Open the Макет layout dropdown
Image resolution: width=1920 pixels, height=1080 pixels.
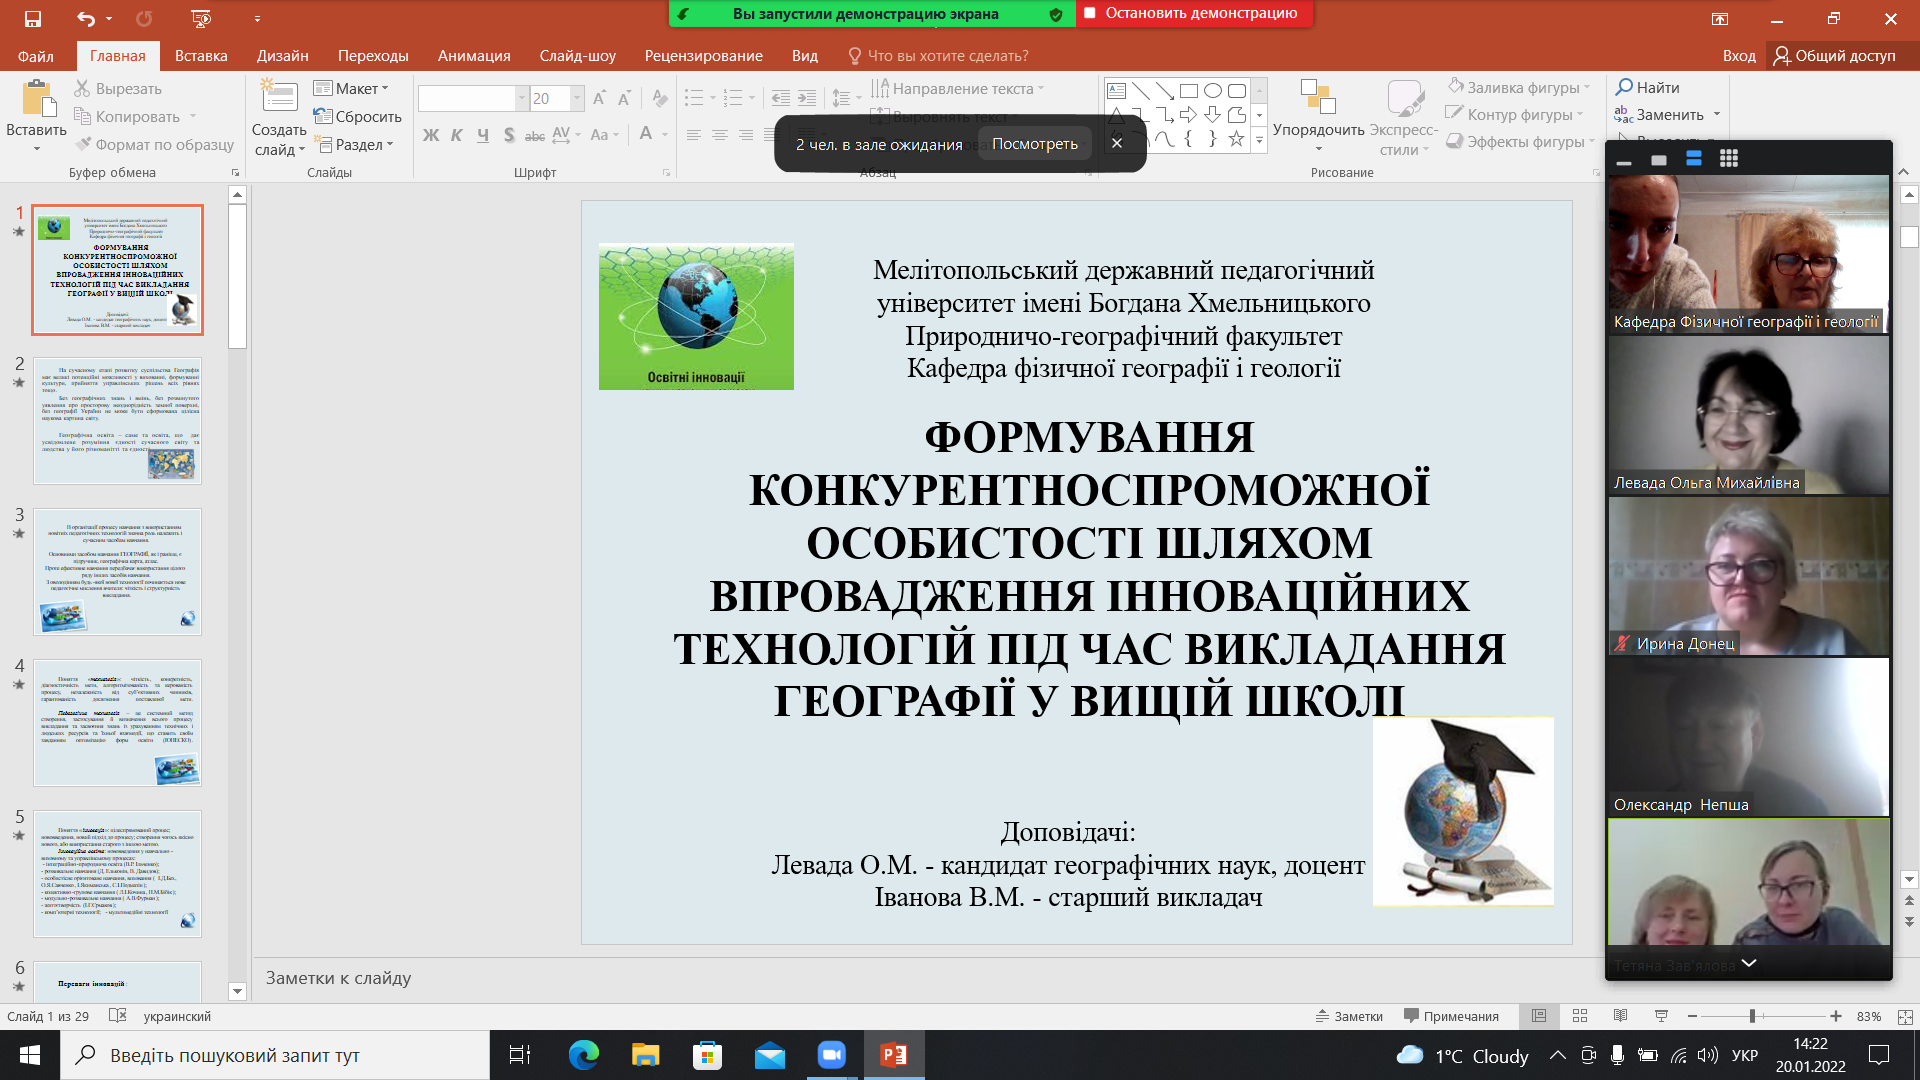[x=350, y=89]
